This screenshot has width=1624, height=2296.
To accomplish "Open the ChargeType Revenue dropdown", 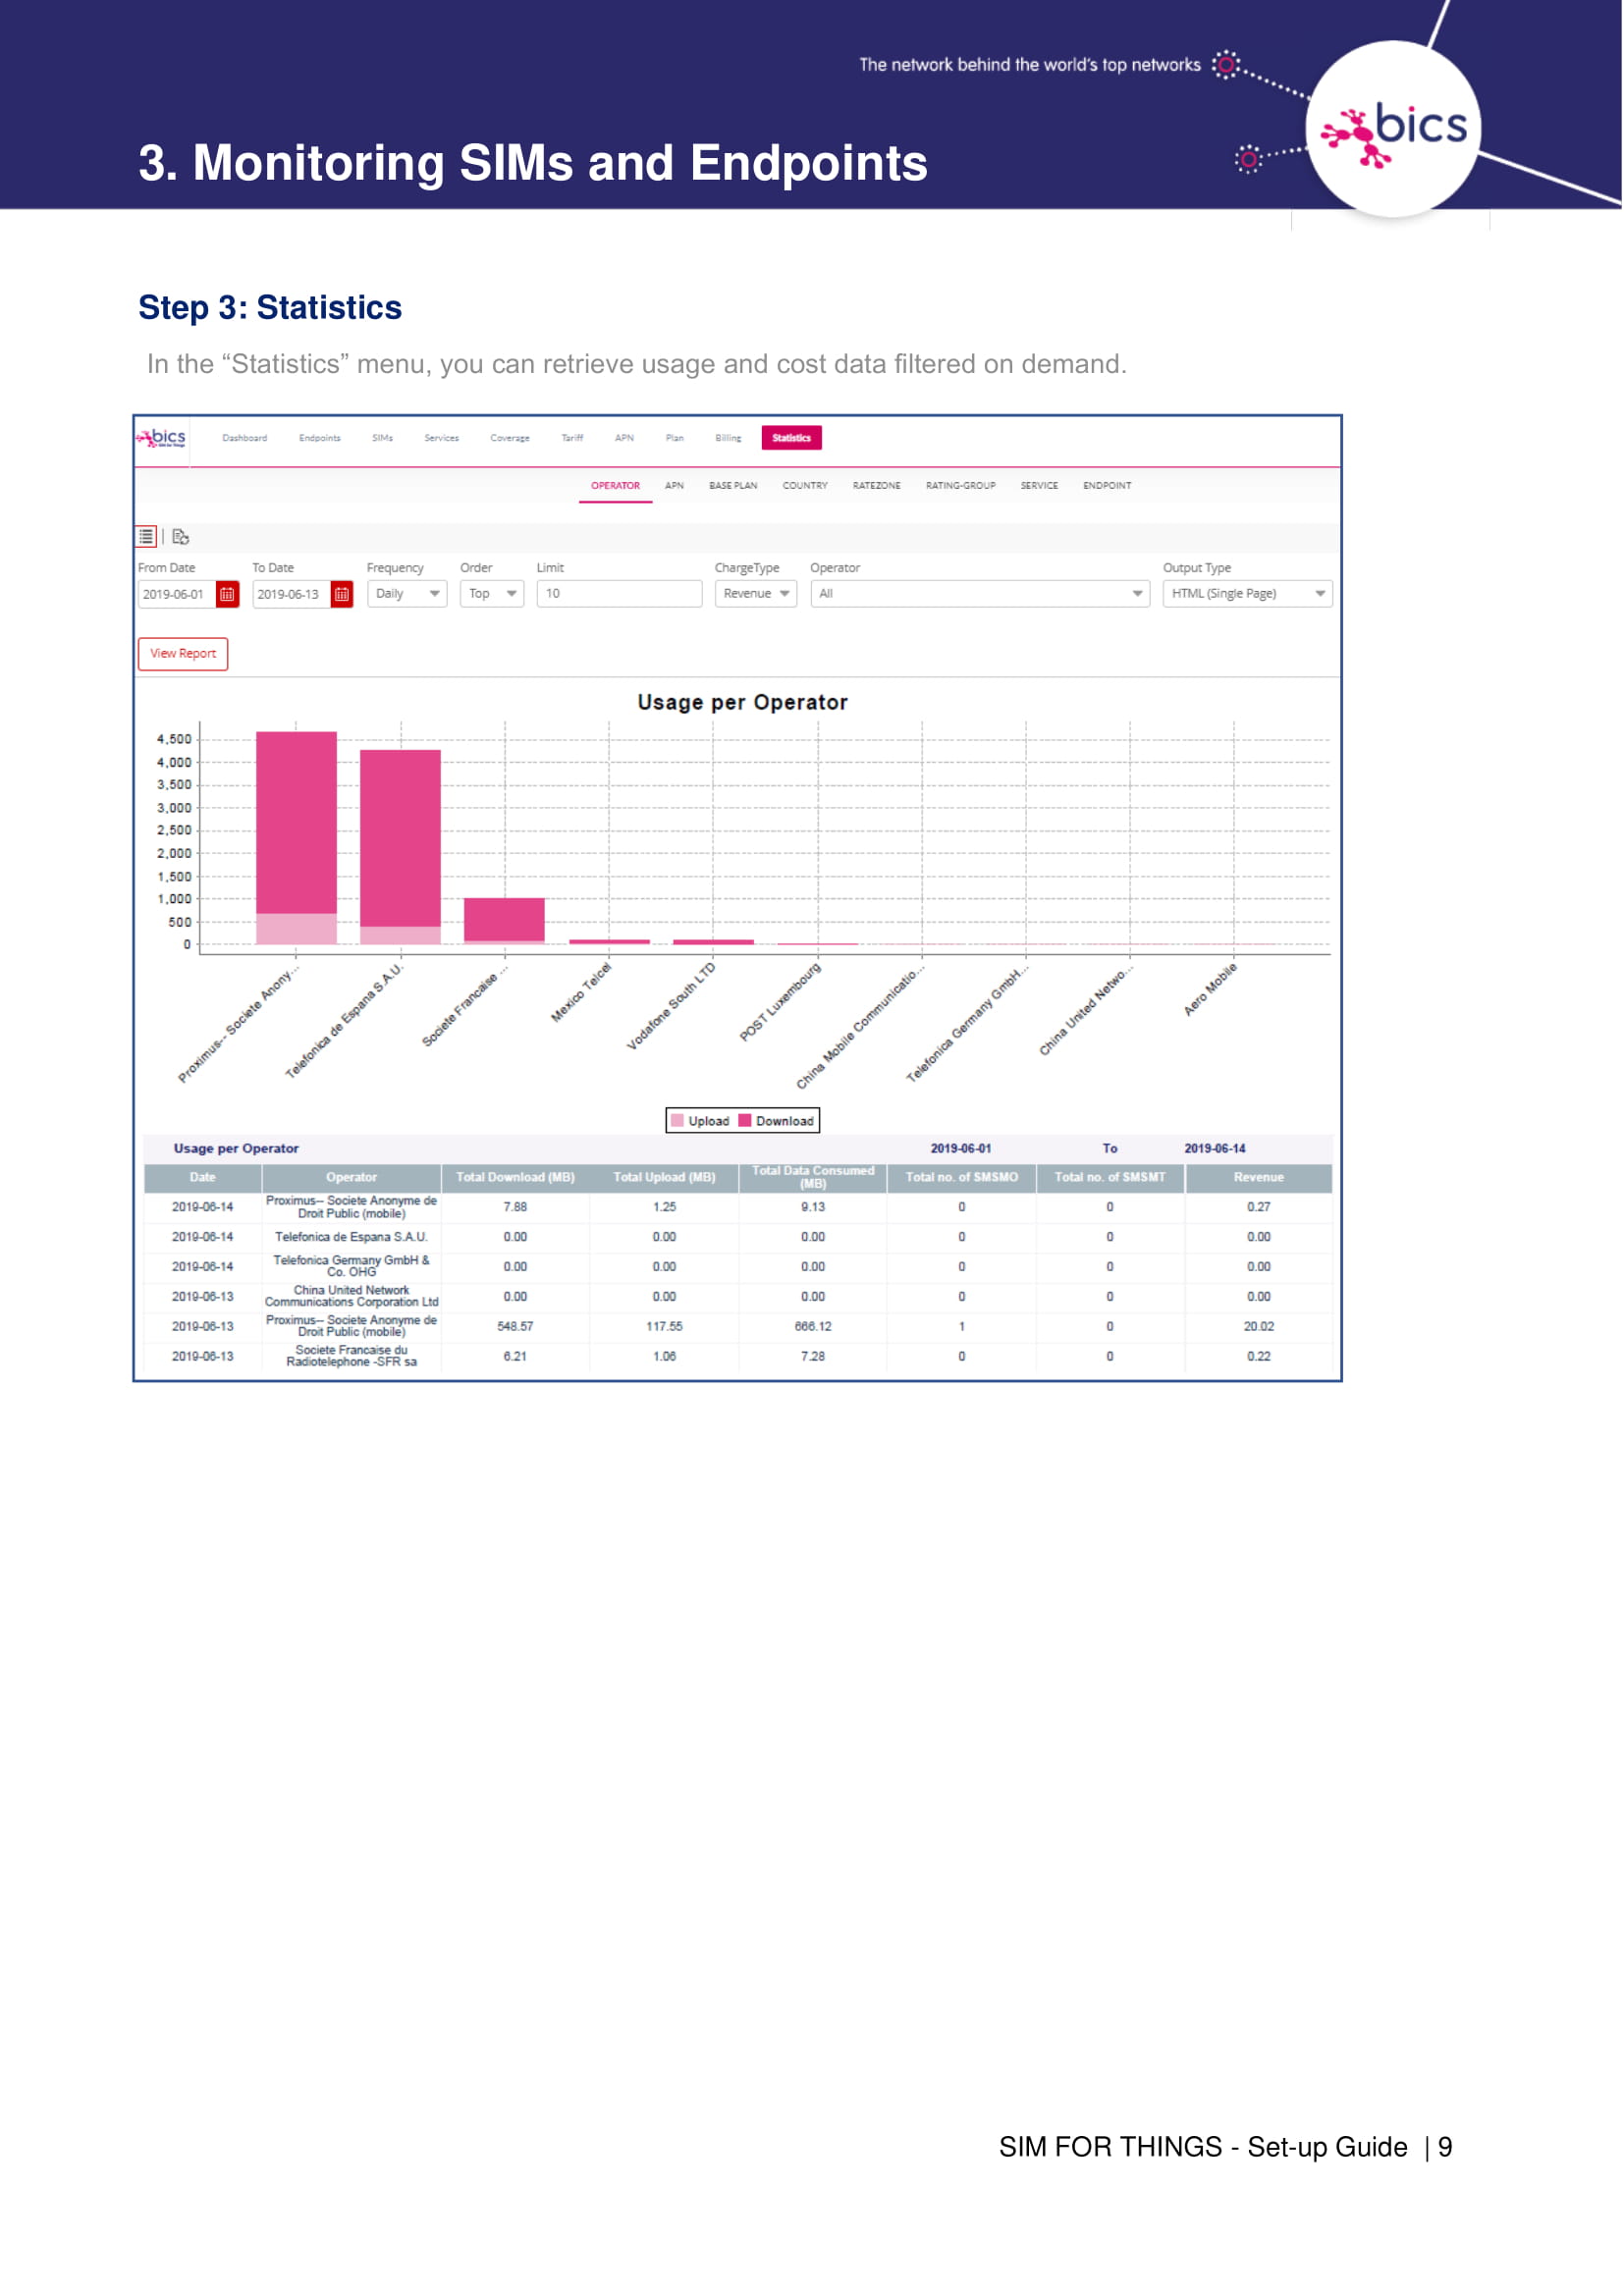I will [755, 594].
